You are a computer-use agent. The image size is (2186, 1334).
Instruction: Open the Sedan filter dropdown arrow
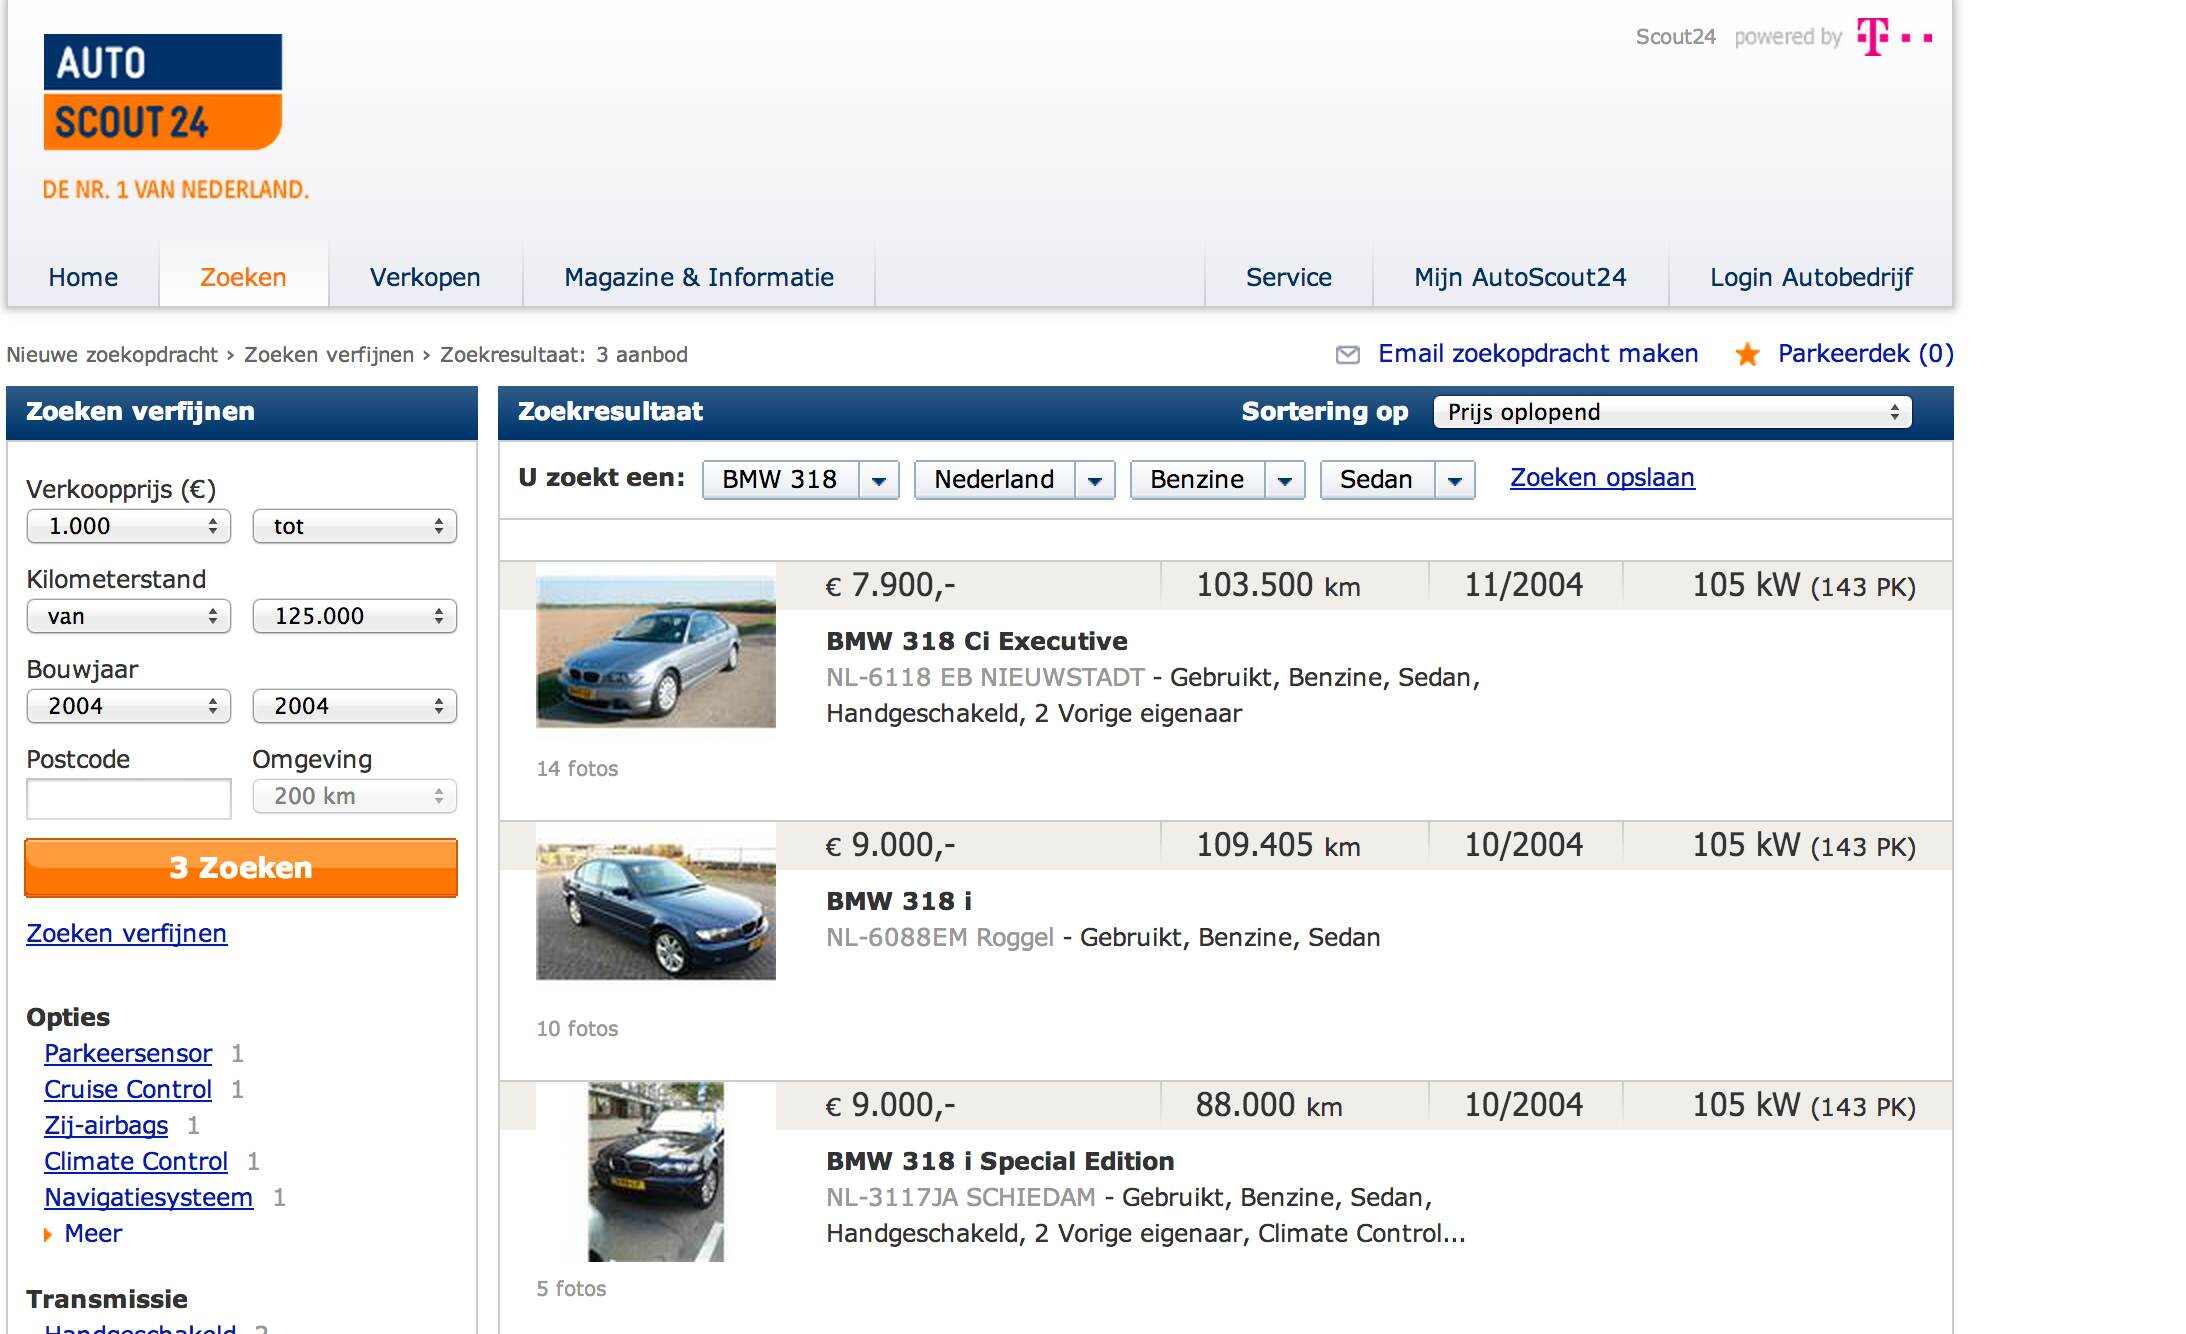coord(1455,480)
